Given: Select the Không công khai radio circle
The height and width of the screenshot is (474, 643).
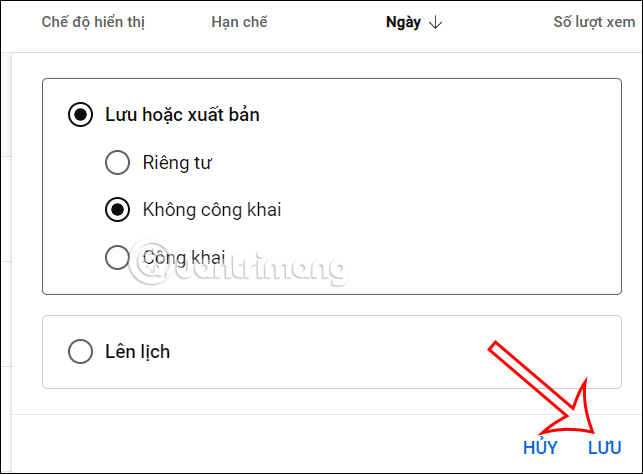Looking at the screenshot, I should [117, 210].
